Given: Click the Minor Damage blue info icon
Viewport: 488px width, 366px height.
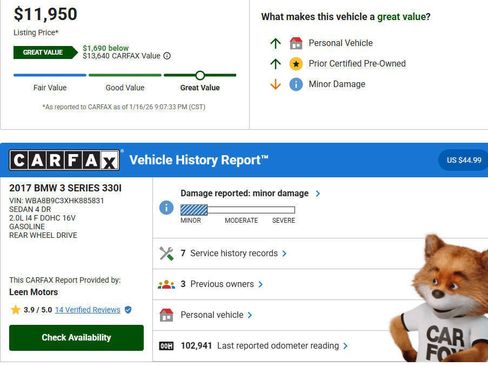Looking at the screenshot, I should (296, 84).
